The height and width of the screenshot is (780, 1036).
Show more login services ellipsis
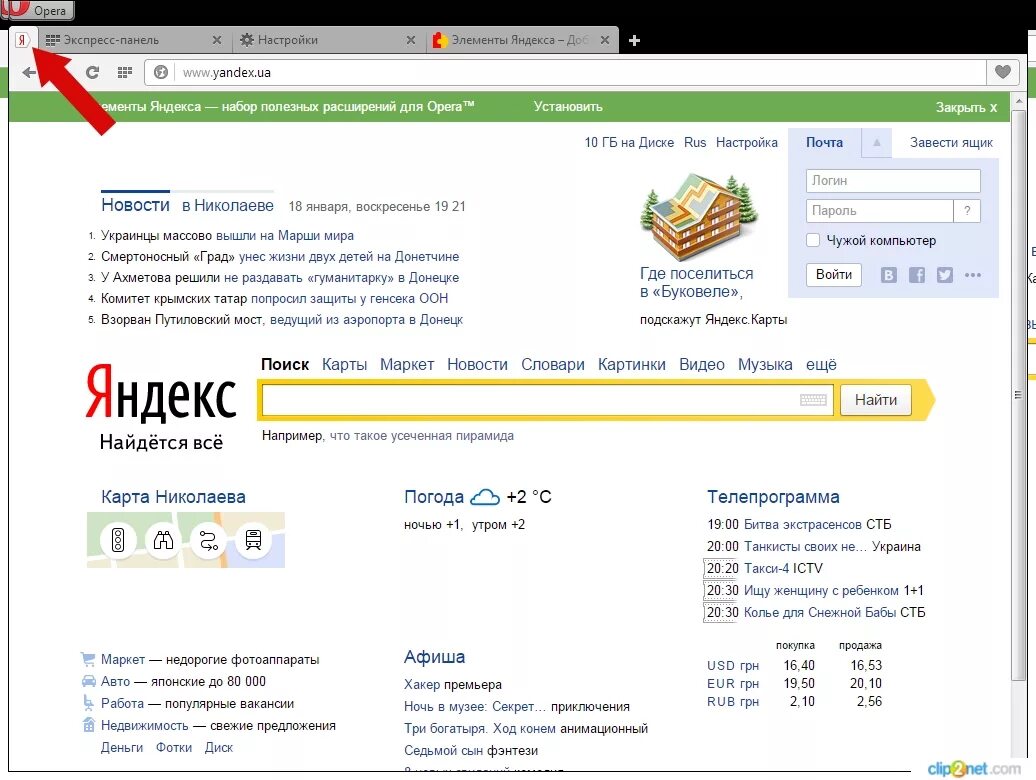(973, 275)
